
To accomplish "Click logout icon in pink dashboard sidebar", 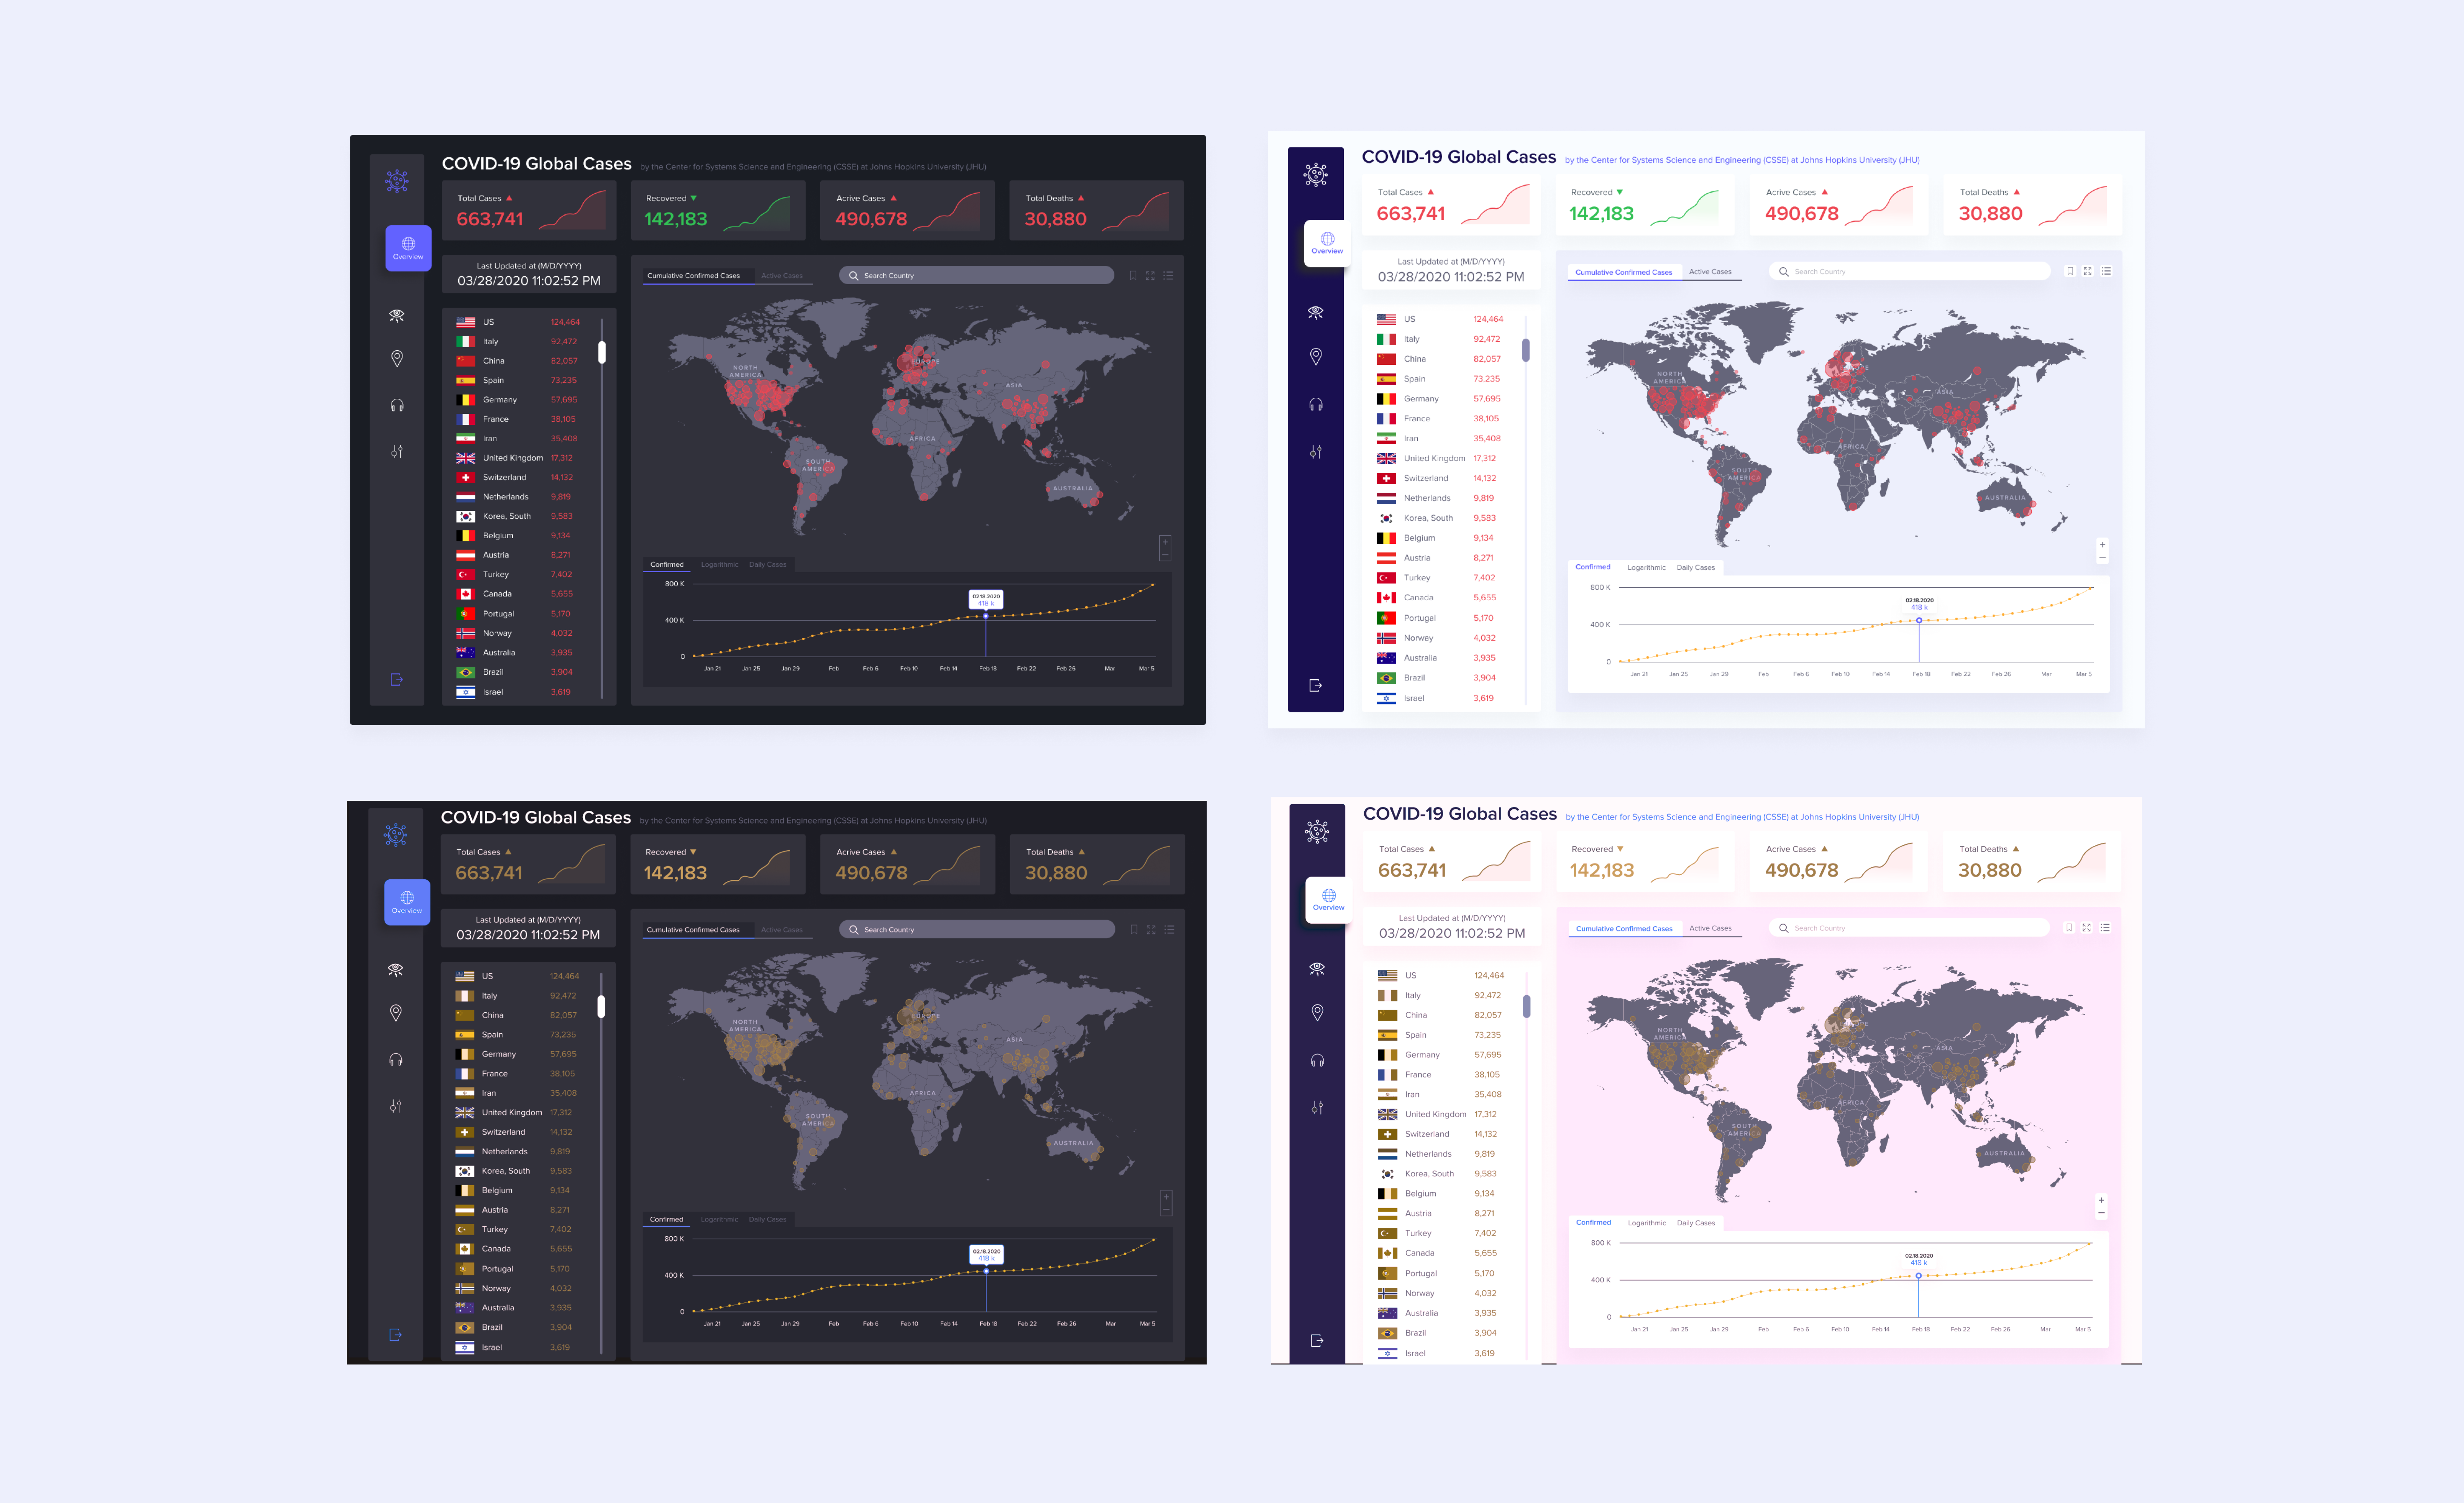I will (x=1317, y=1340).
